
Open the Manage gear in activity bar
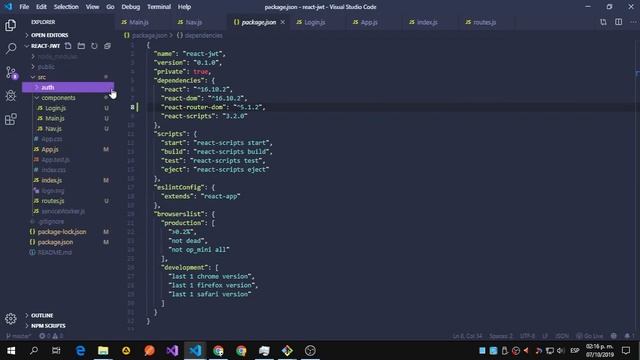11,318
